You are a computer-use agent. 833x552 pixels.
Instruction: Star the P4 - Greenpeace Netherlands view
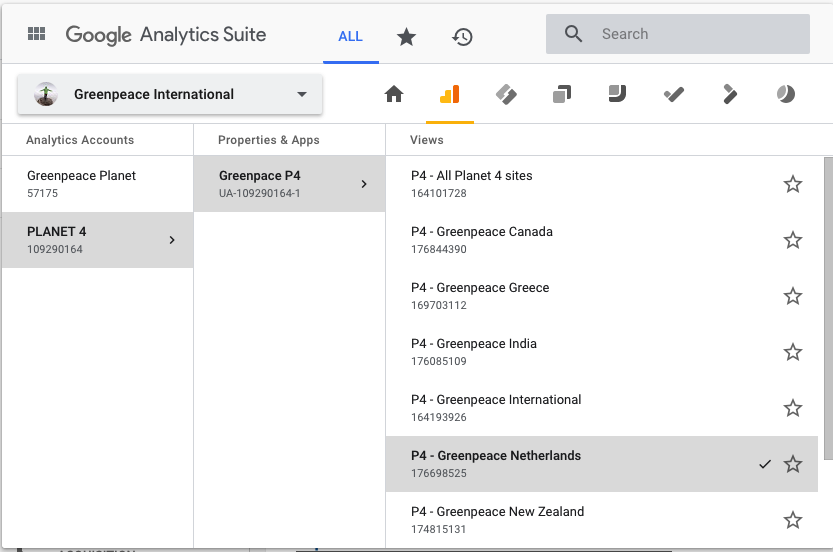(793, 464)
